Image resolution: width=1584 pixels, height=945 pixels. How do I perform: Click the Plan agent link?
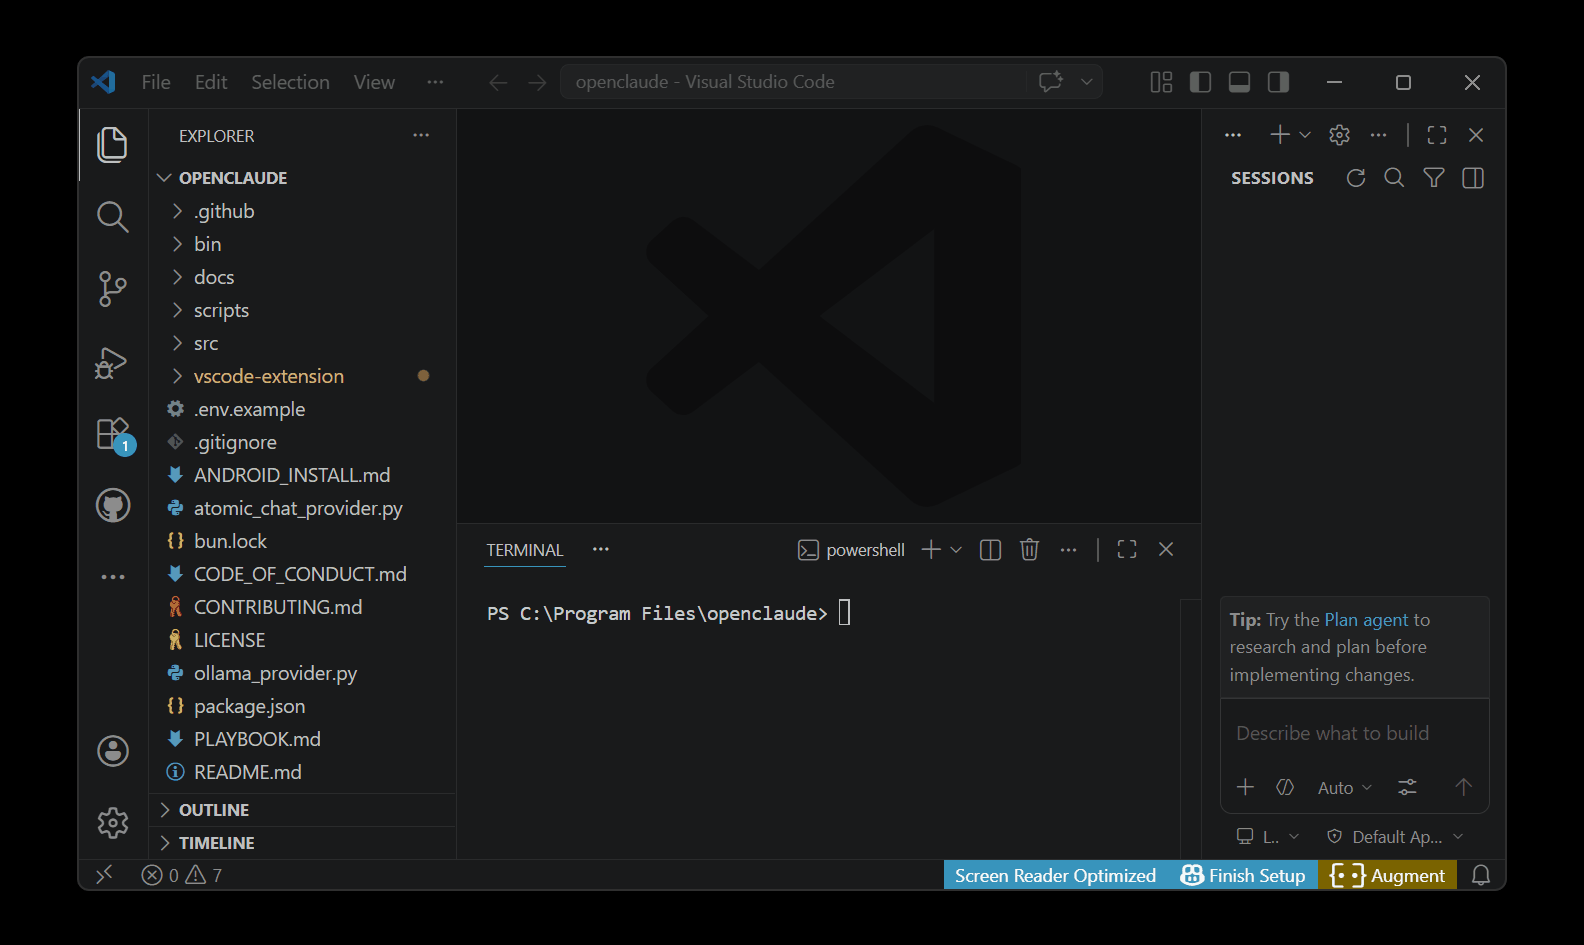[1366, 620]
